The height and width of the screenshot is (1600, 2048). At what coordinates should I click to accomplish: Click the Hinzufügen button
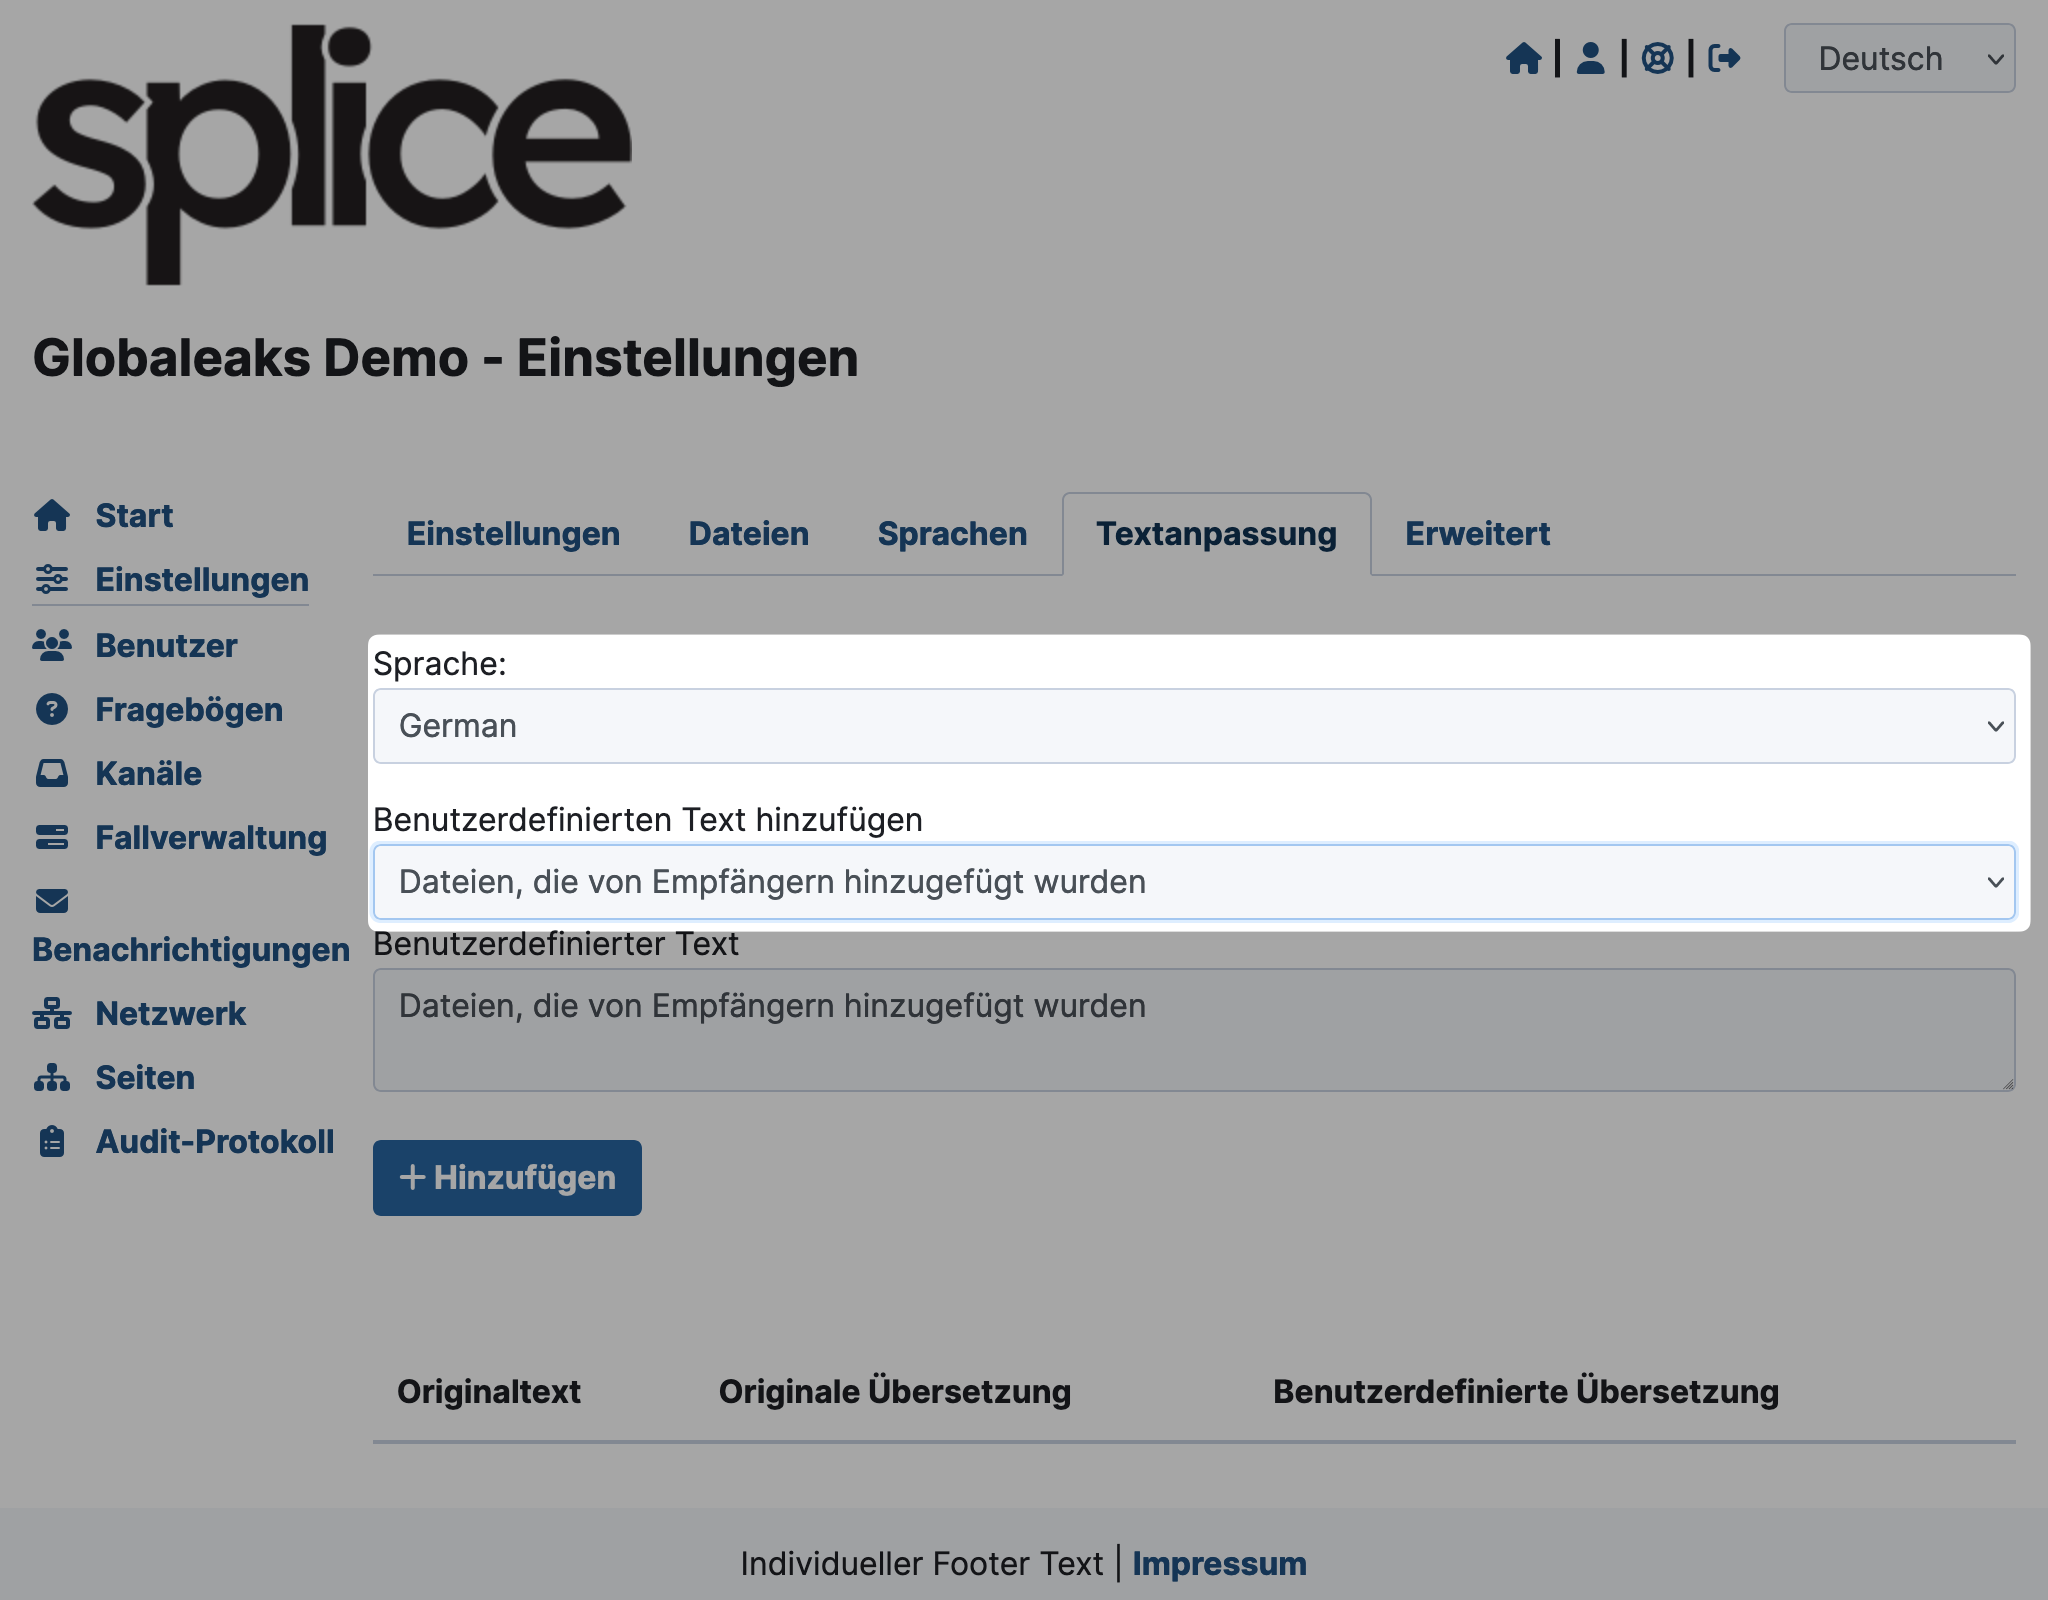point(507,1178)
